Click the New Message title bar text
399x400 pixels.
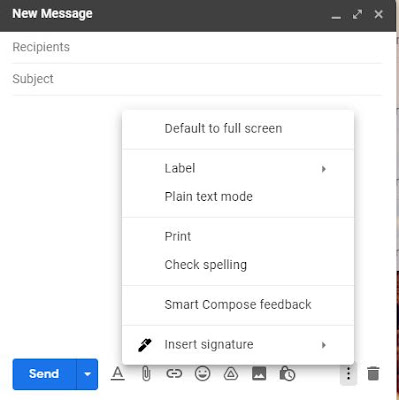click(x=52, y=14)
